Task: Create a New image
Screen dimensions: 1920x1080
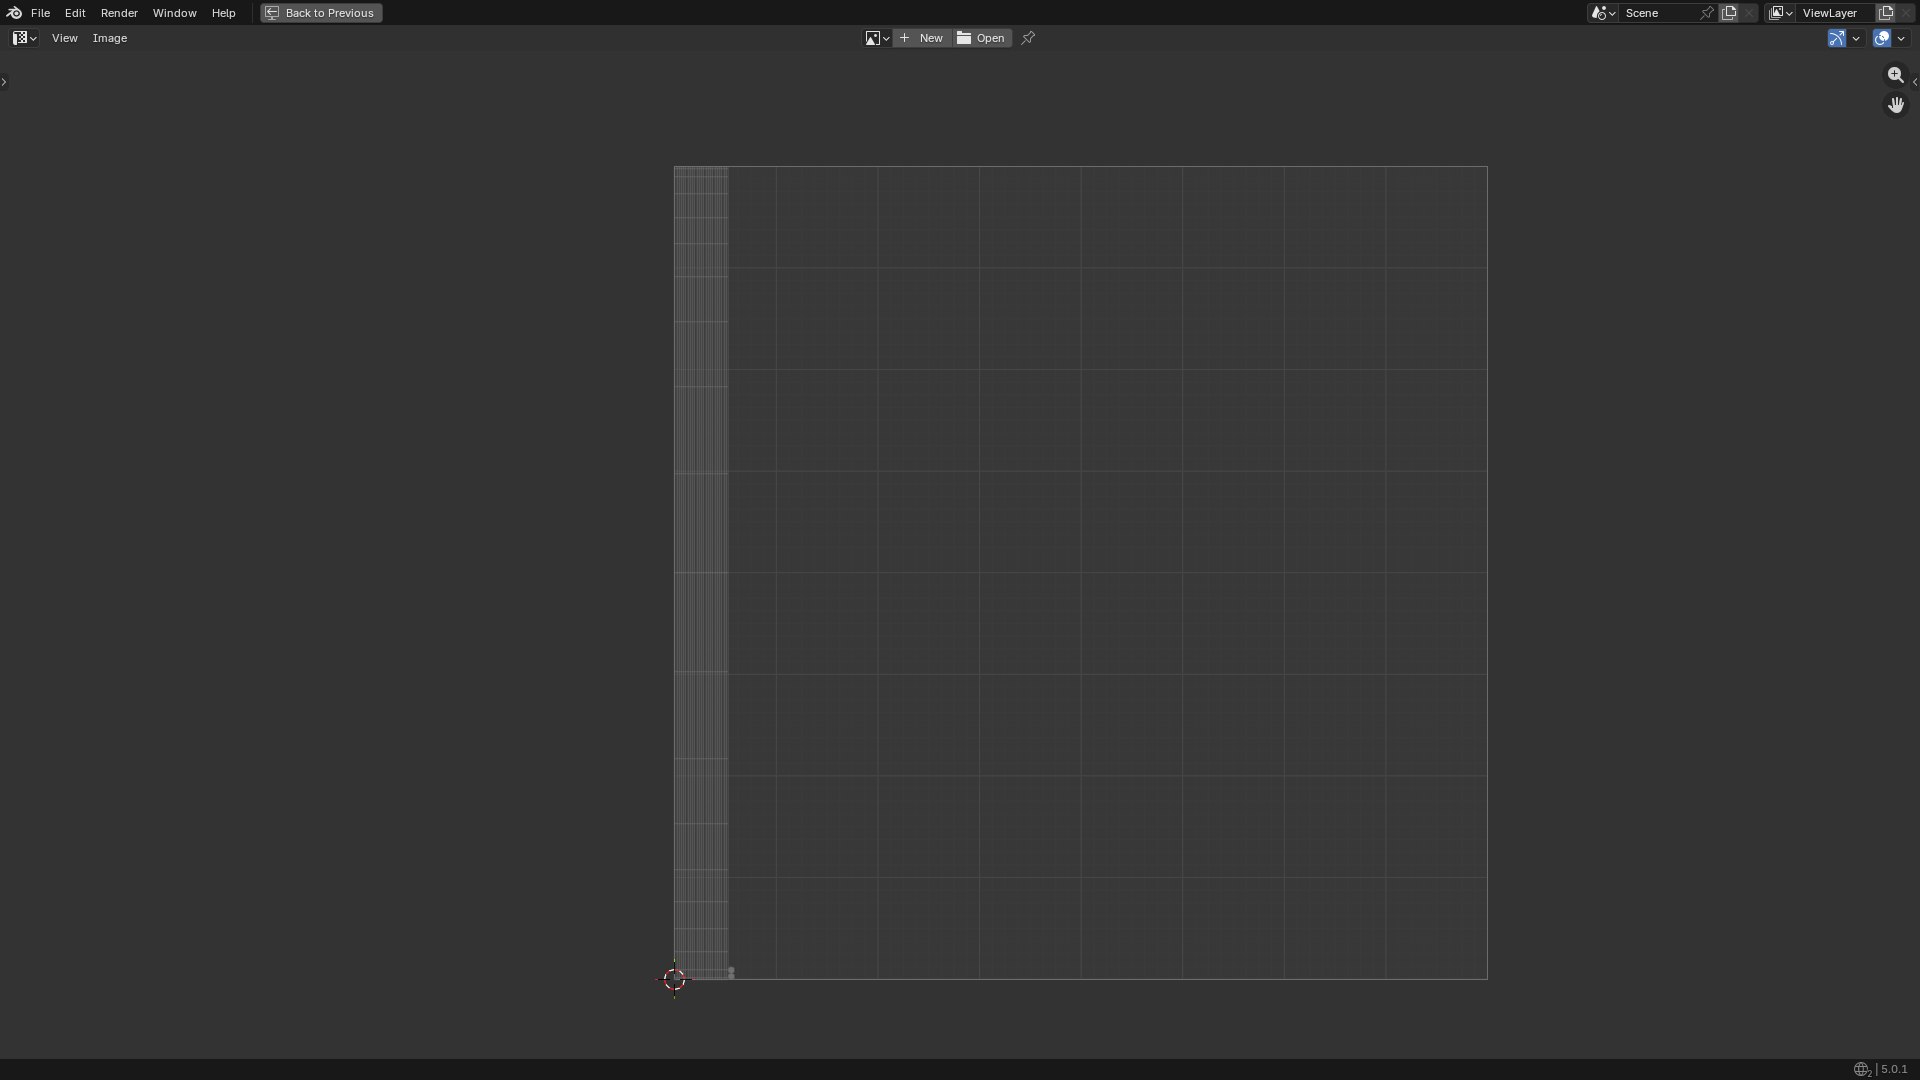Action: pos(922,38)
